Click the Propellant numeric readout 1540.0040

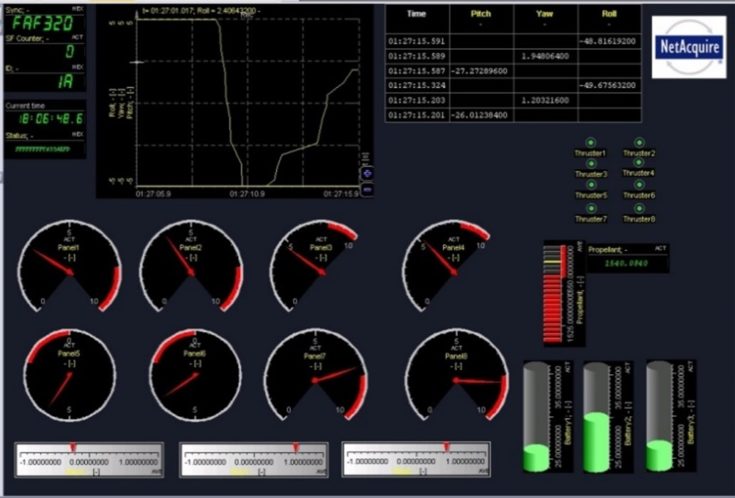pyautogui.click(x=626, y=264)
